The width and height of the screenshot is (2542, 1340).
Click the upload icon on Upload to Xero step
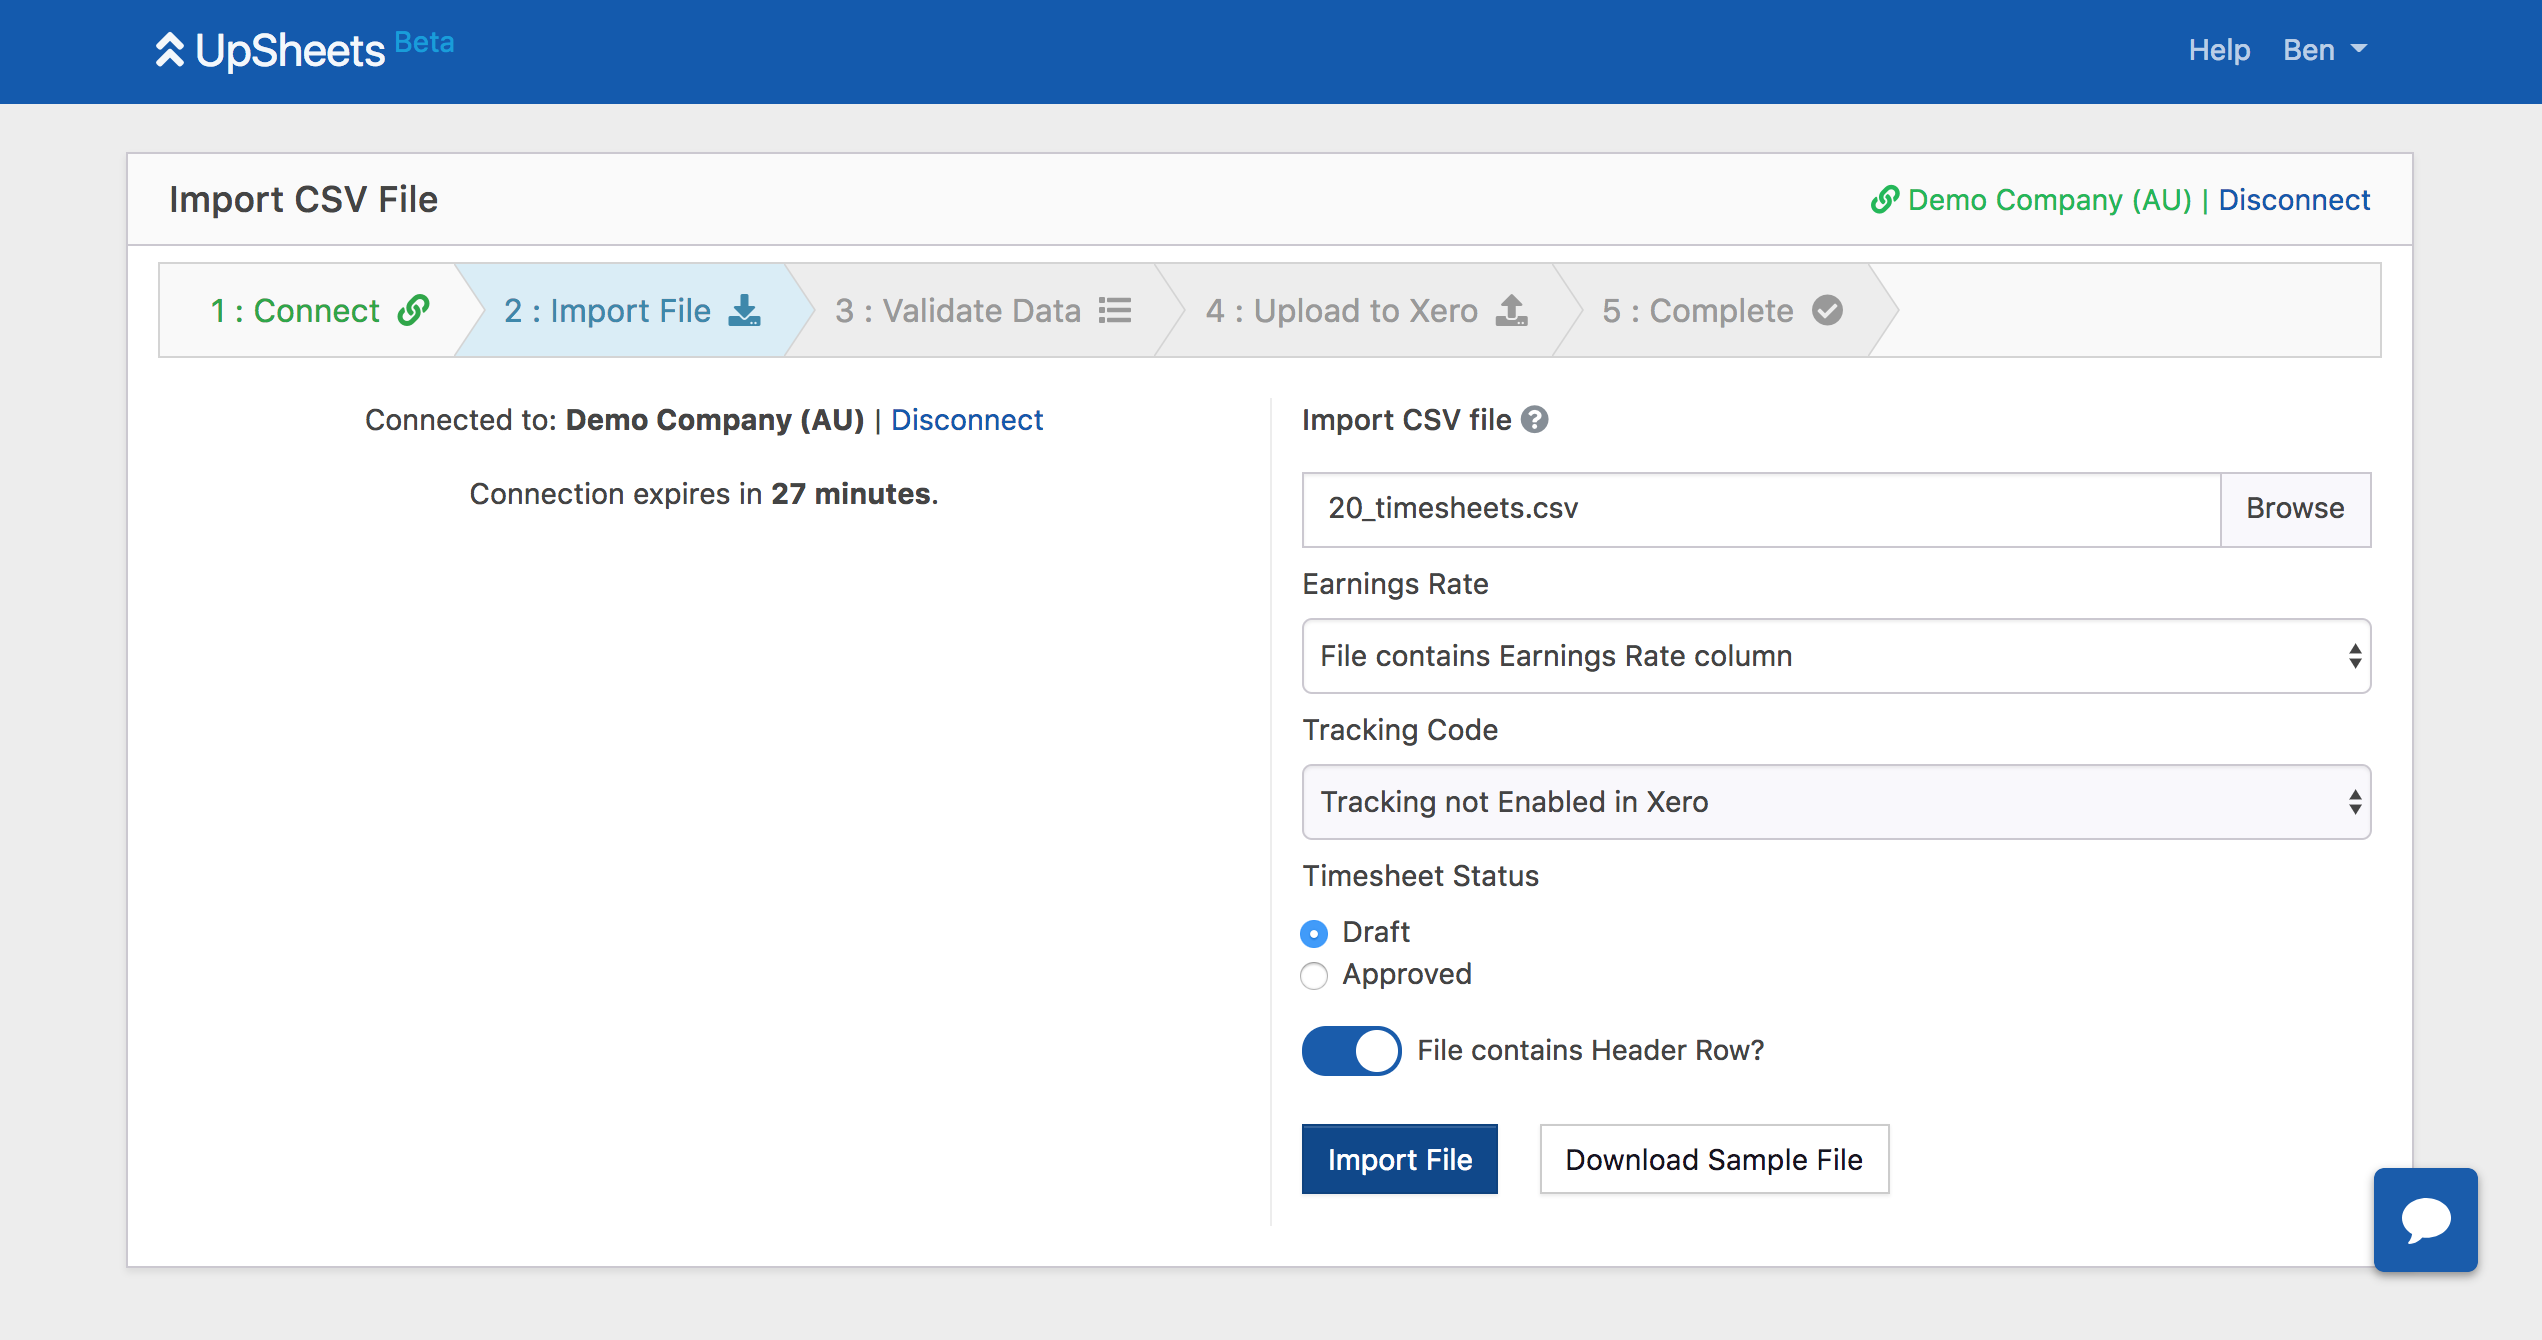click(x=1511, y=311)
